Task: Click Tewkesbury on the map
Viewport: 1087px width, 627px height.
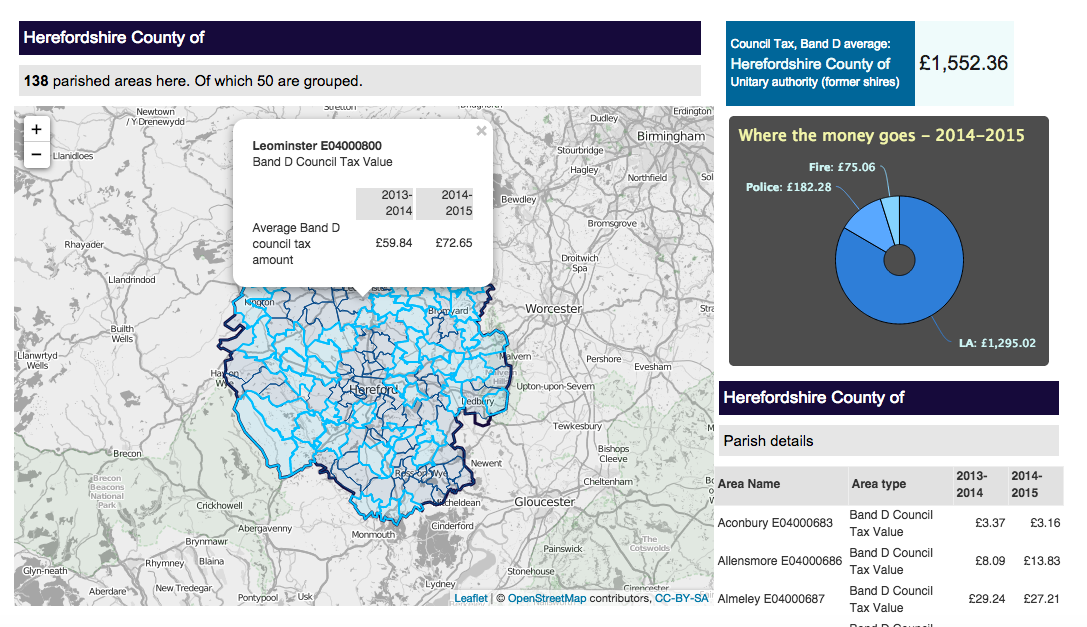Action: click(x=577, y=426)
